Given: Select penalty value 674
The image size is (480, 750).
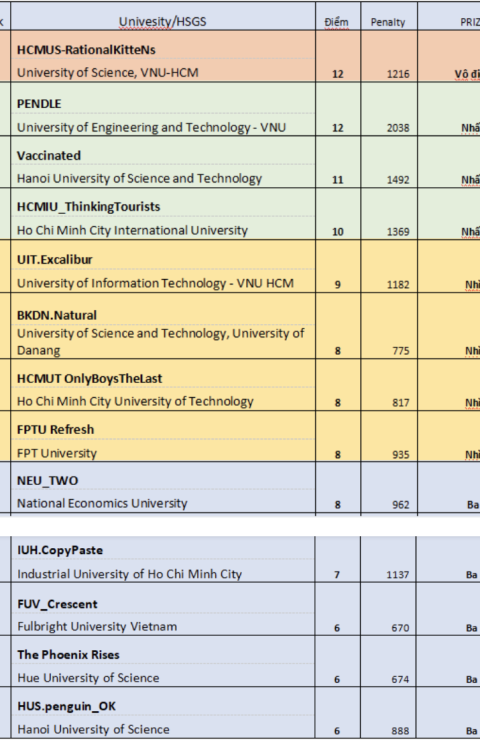Looking at the screenshot, I should tap(400, 680).
